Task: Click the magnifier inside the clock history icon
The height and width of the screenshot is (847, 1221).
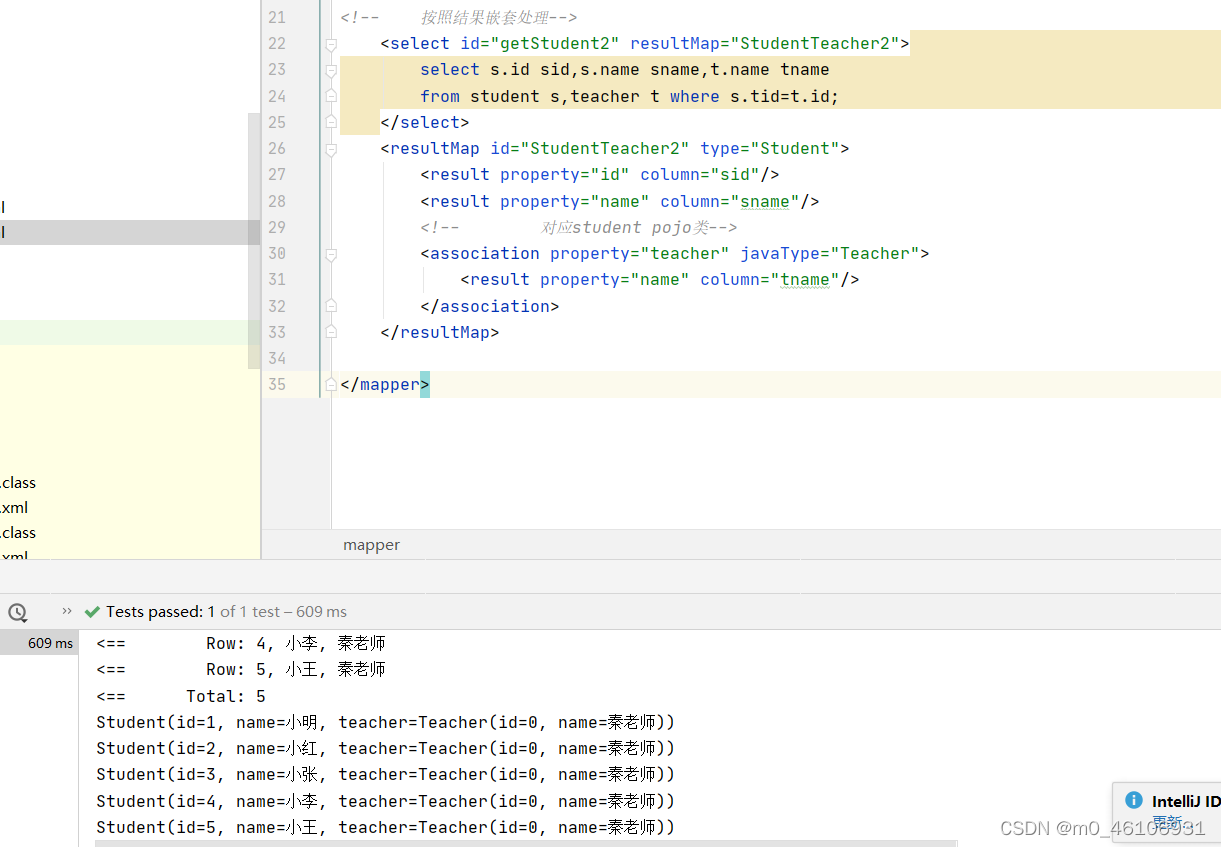Action: click(20, 615)
